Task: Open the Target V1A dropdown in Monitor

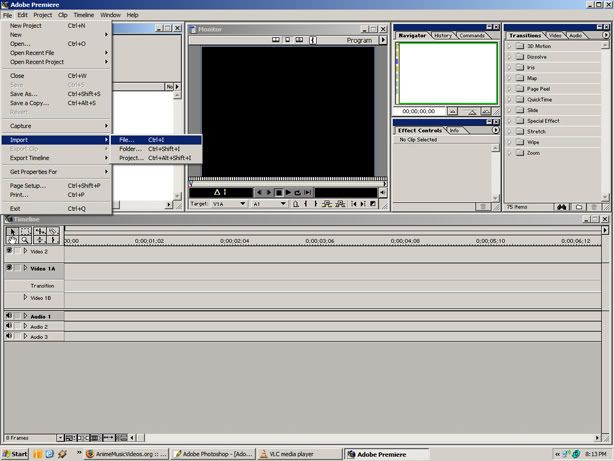Action: 229,204
